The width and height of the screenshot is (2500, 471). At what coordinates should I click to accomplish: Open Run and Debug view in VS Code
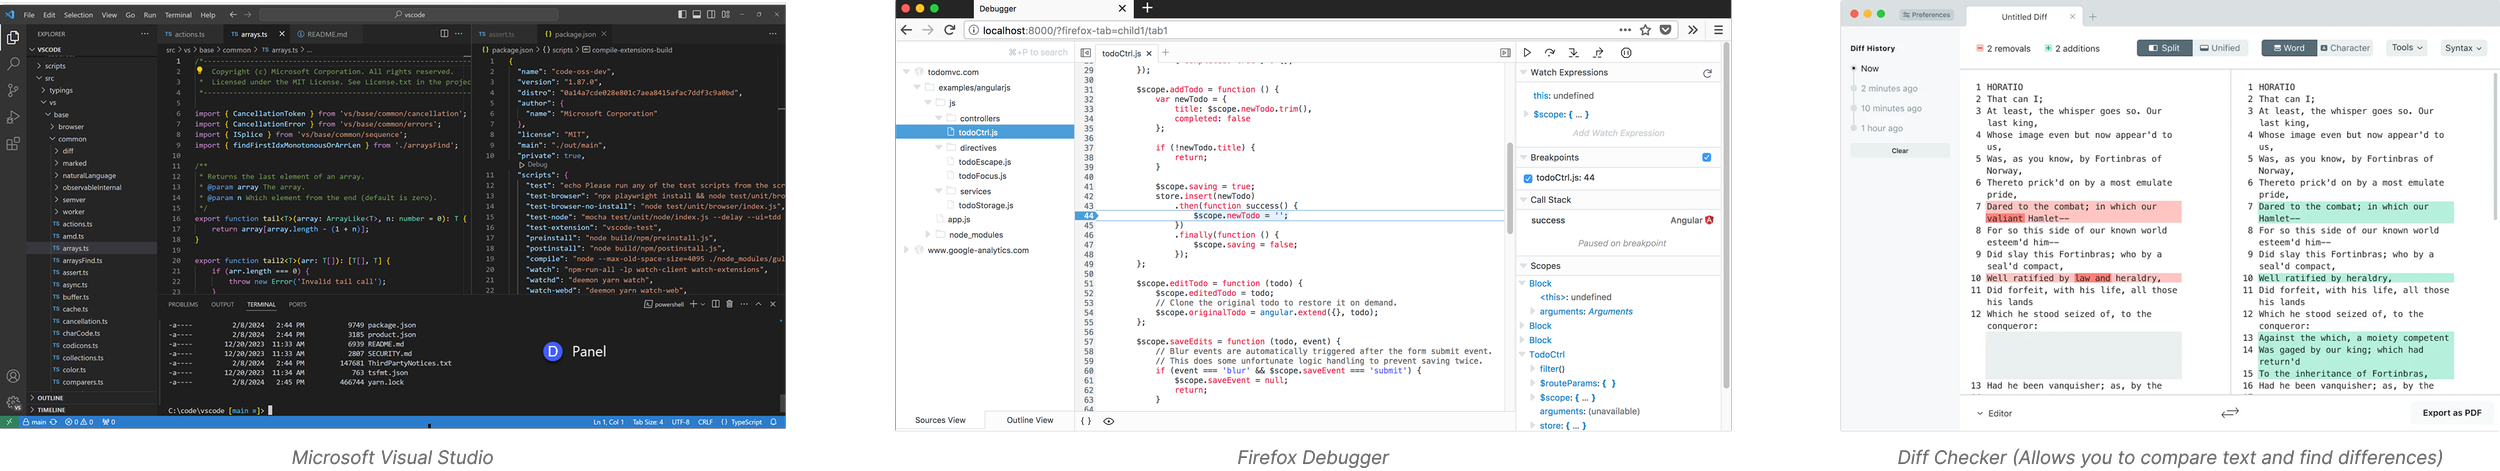13,117
